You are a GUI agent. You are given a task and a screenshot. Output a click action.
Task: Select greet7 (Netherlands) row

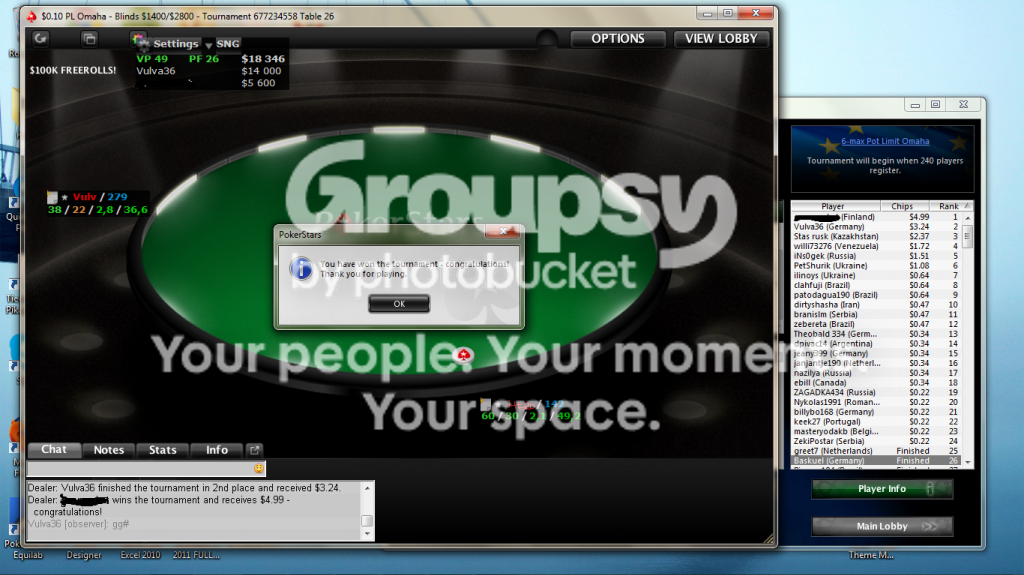[x=876, y=451]
